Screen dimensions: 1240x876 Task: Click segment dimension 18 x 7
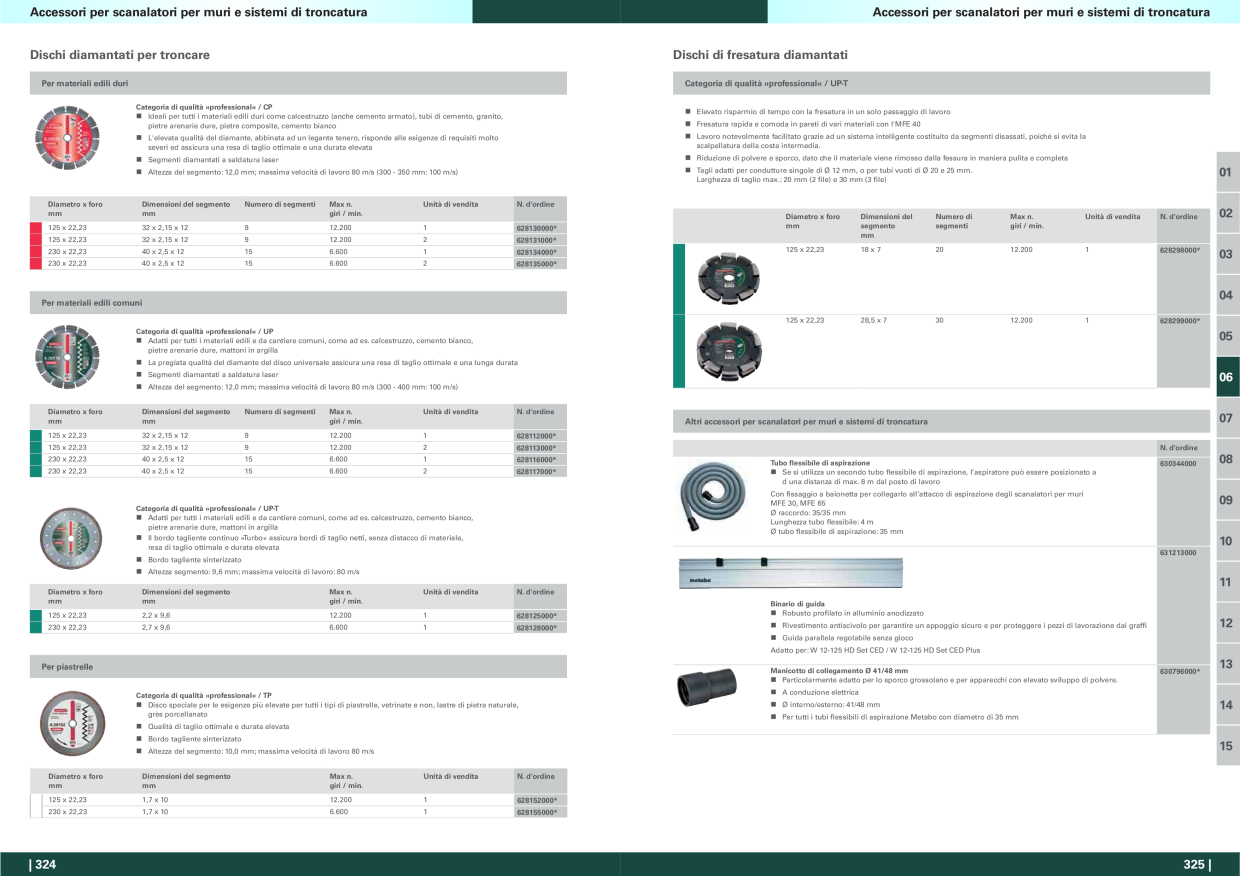(x=870, y=248)
